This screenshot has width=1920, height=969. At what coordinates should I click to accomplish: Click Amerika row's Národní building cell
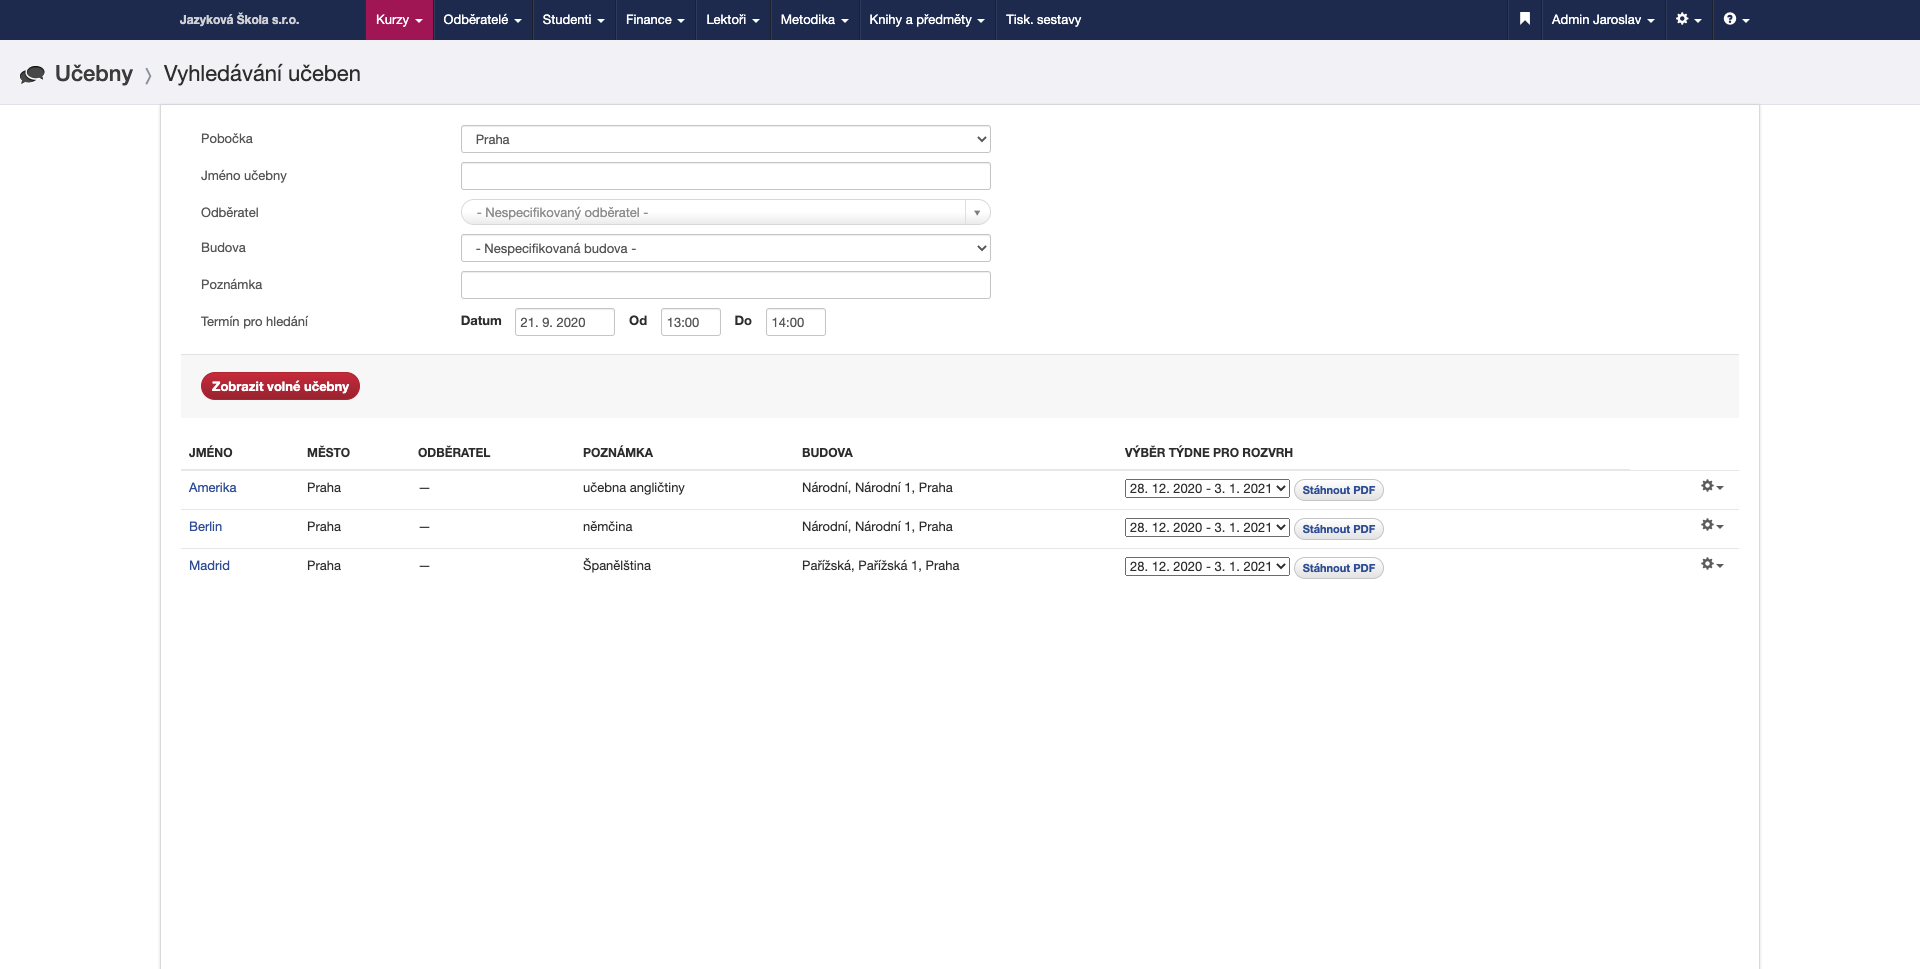(x=877, y=488)
